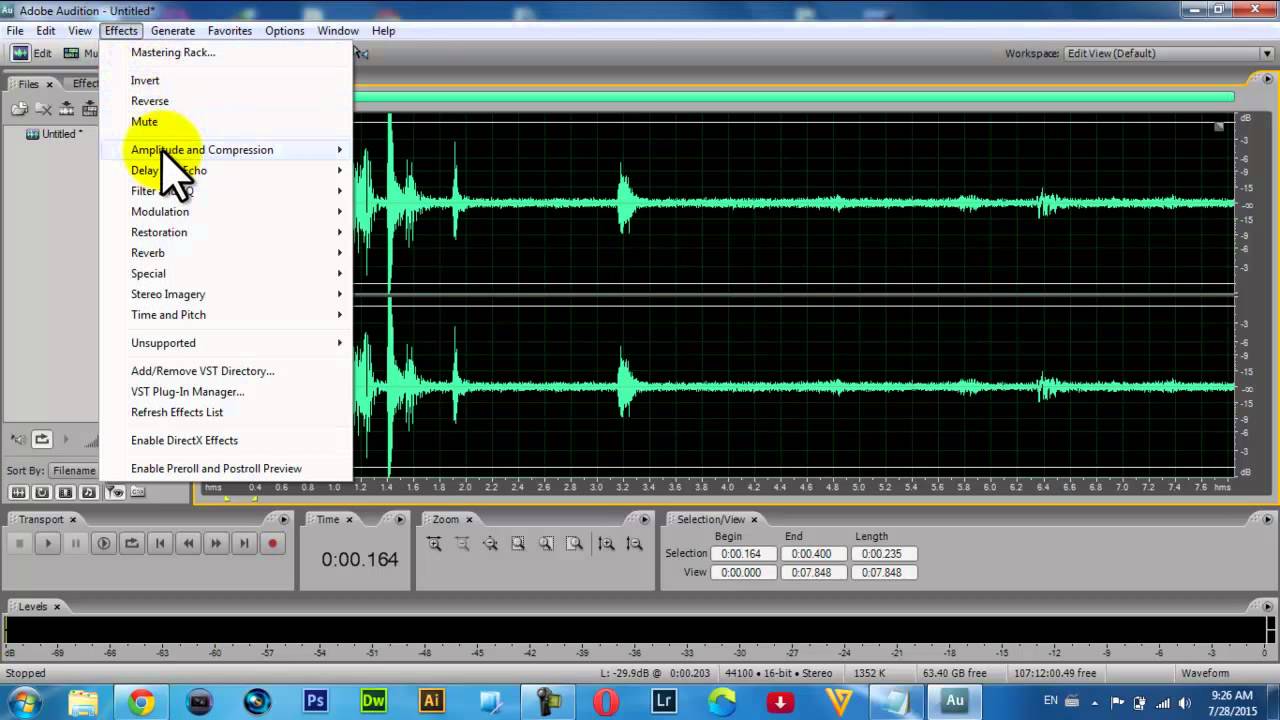Expand the Restoration submenu
Viewport: 1280px width, 720px height.
click(224, 232)
